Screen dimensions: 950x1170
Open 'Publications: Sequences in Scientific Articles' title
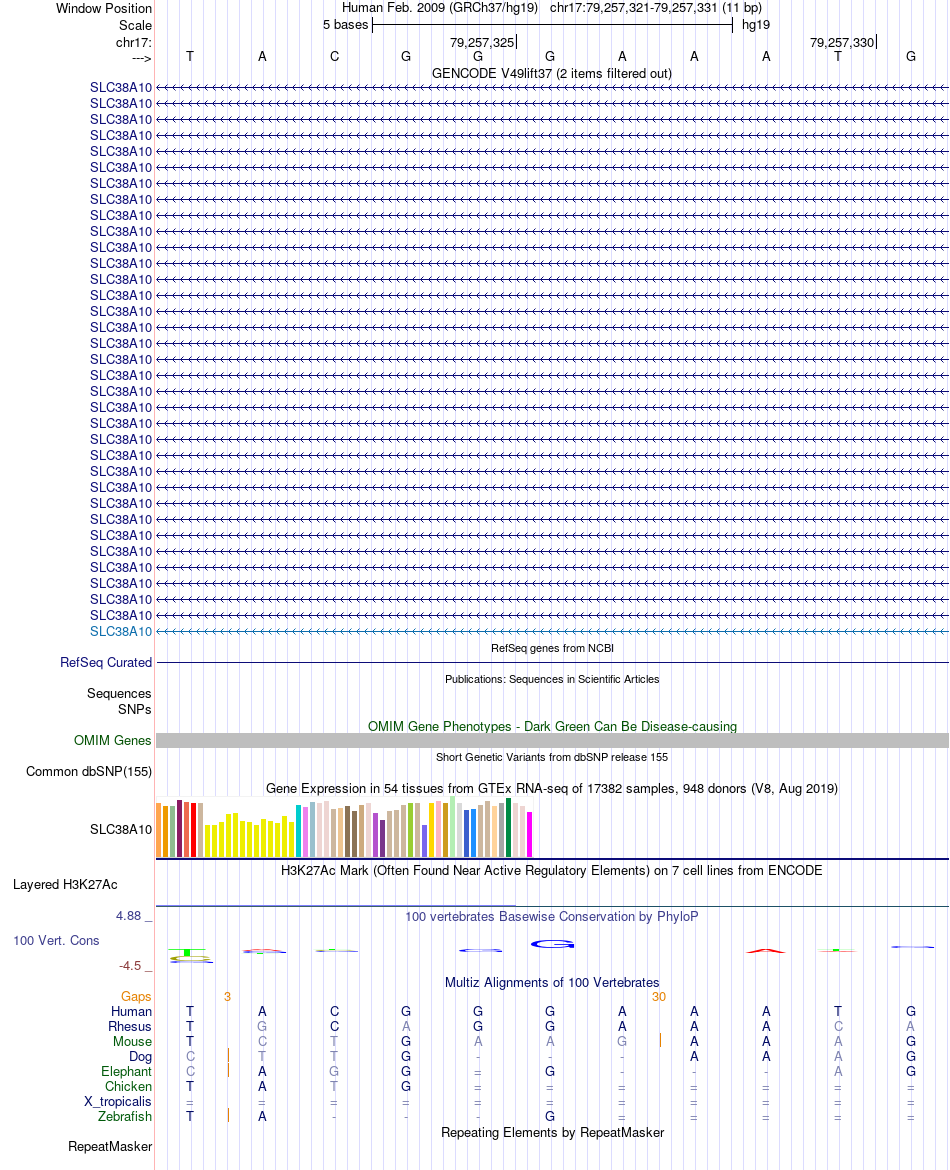pos(552,679)
